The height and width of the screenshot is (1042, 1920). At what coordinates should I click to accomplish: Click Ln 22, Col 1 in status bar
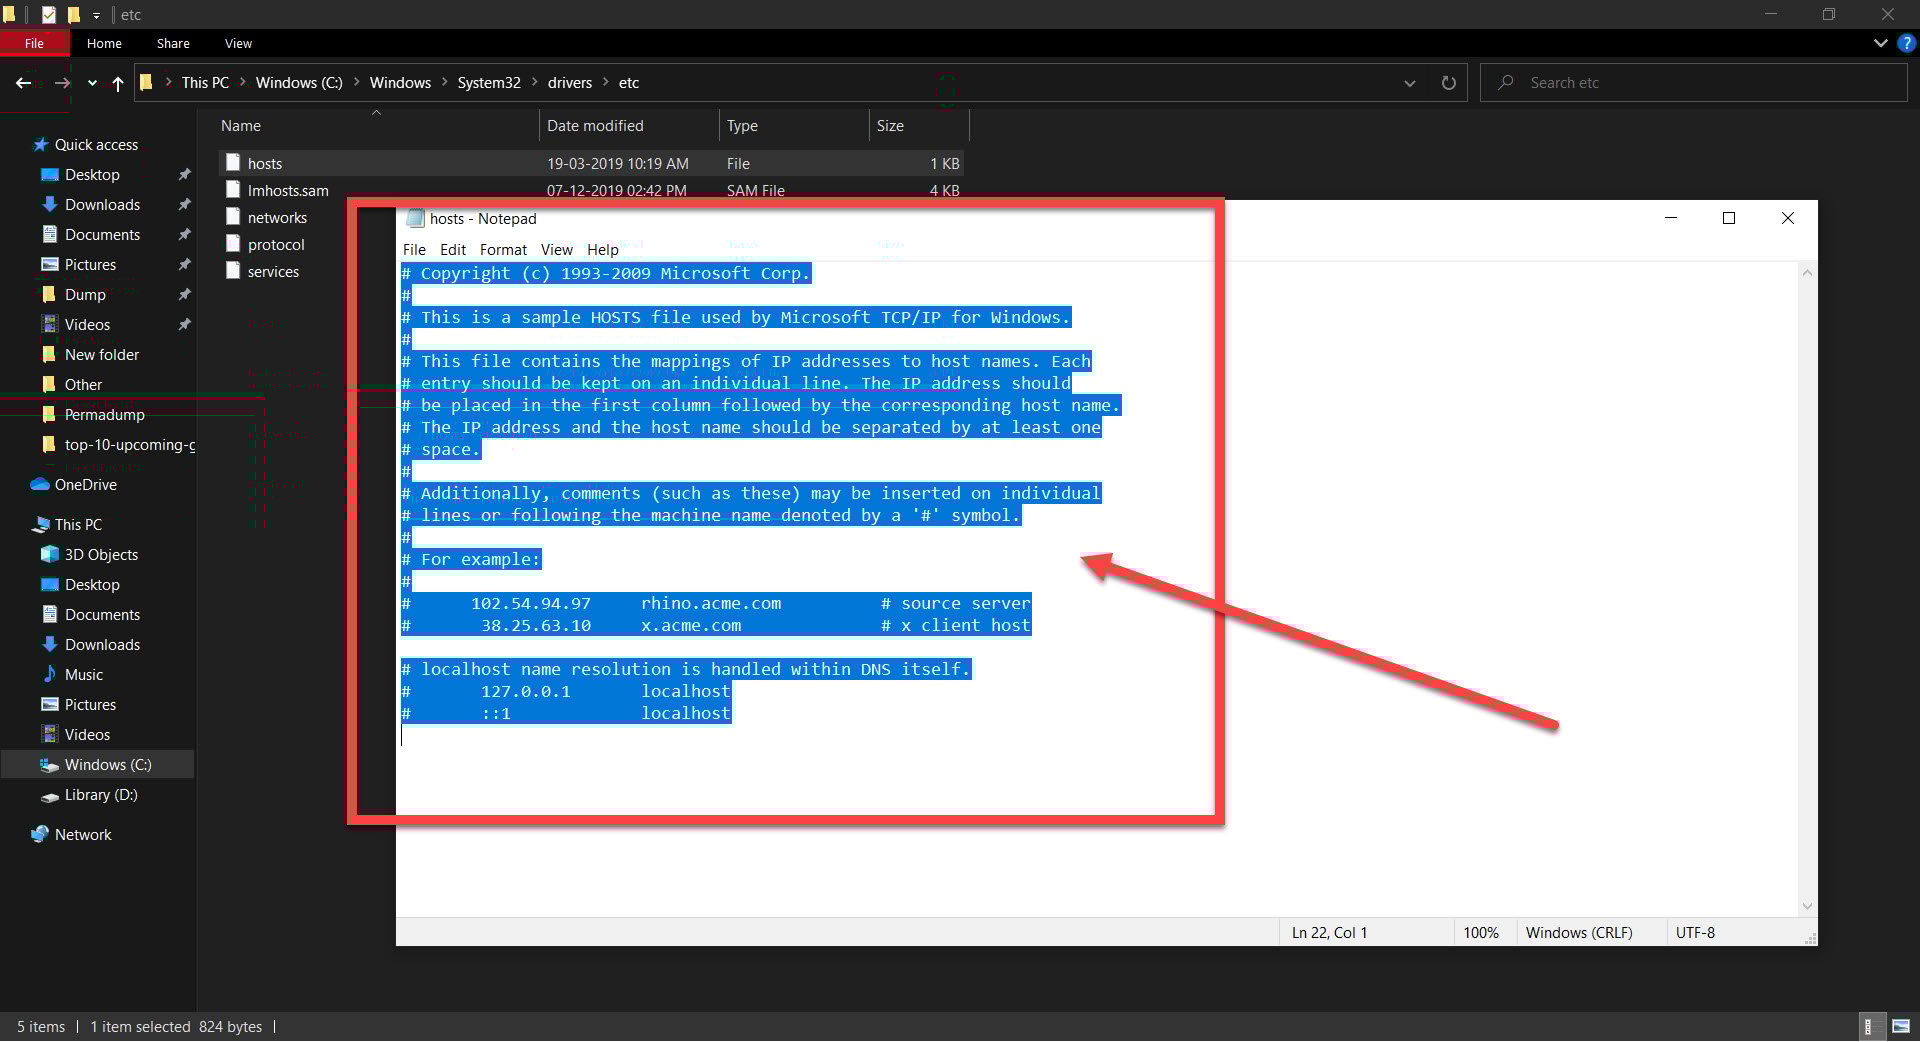tap(1329, 932)
